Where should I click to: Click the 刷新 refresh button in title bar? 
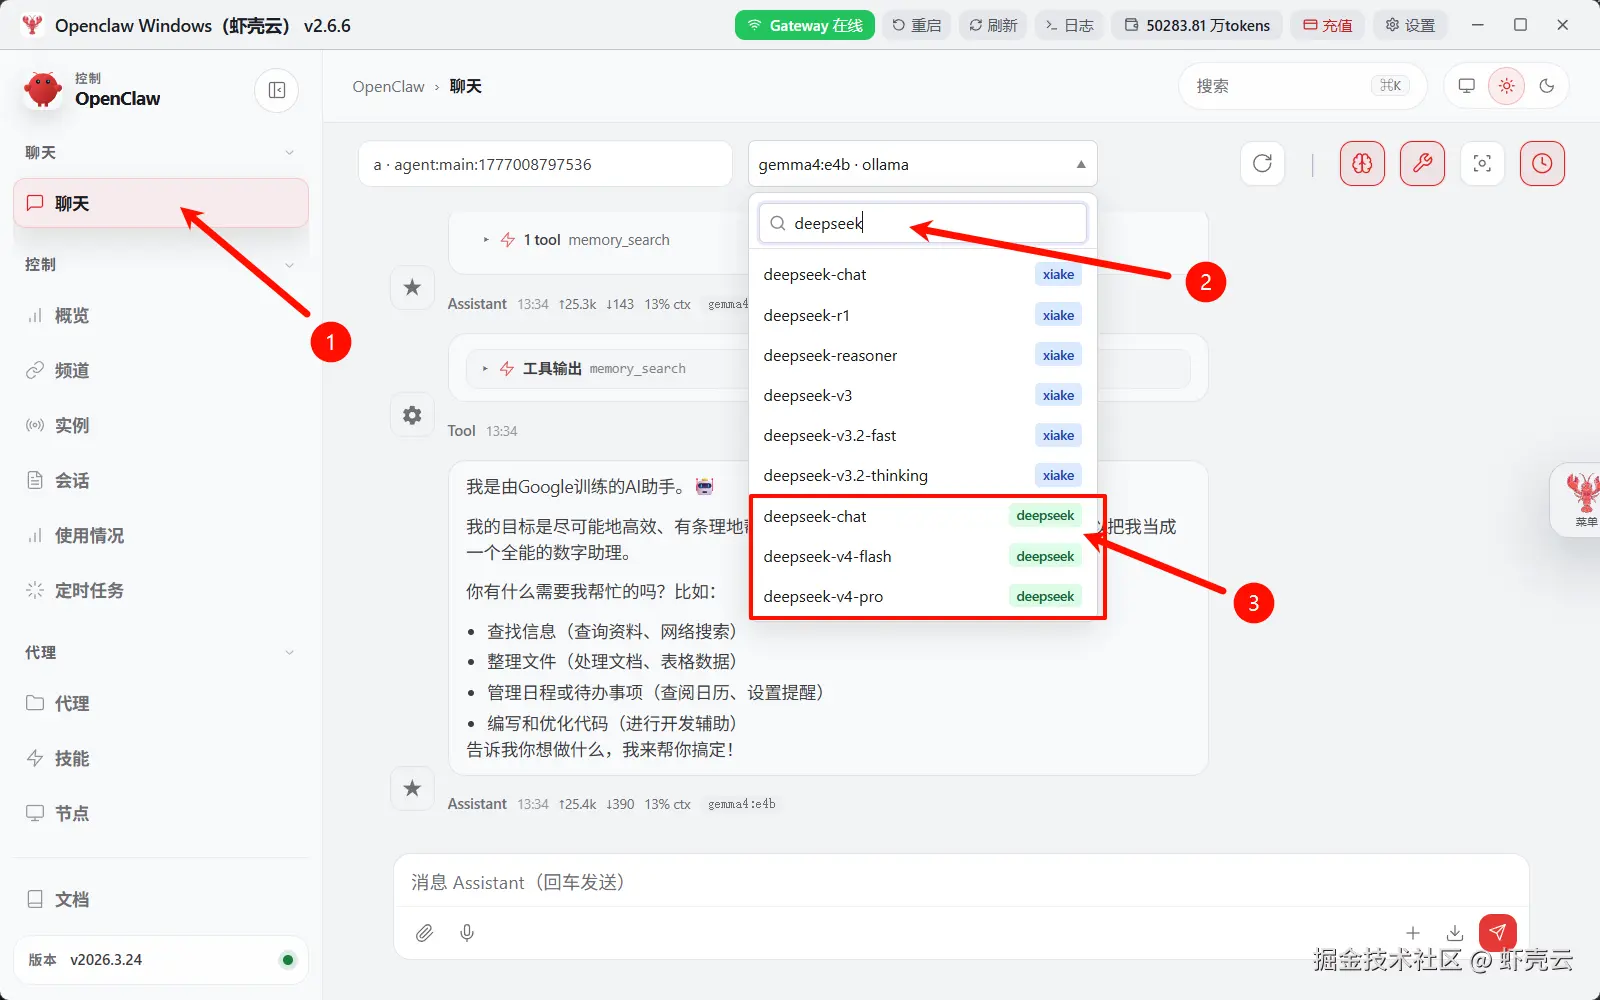[993, 25]
